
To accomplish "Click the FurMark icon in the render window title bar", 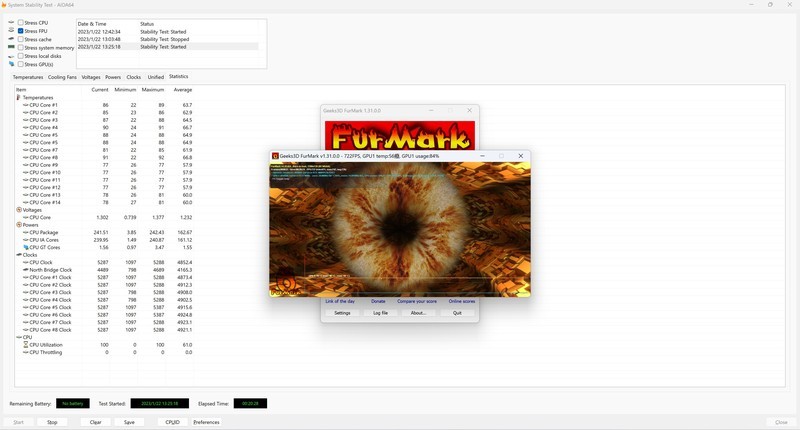I will 275,156.
